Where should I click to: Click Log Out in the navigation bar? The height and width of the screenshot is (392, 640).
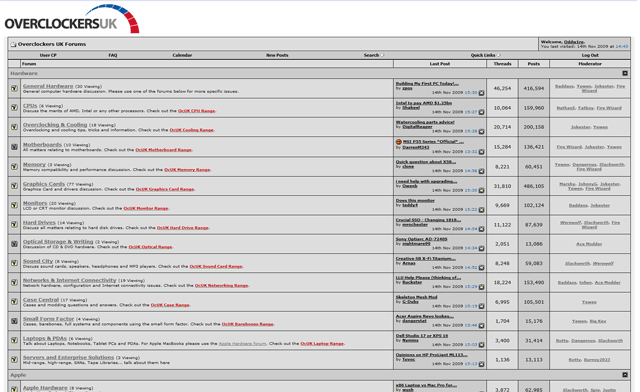click(590, 55)
